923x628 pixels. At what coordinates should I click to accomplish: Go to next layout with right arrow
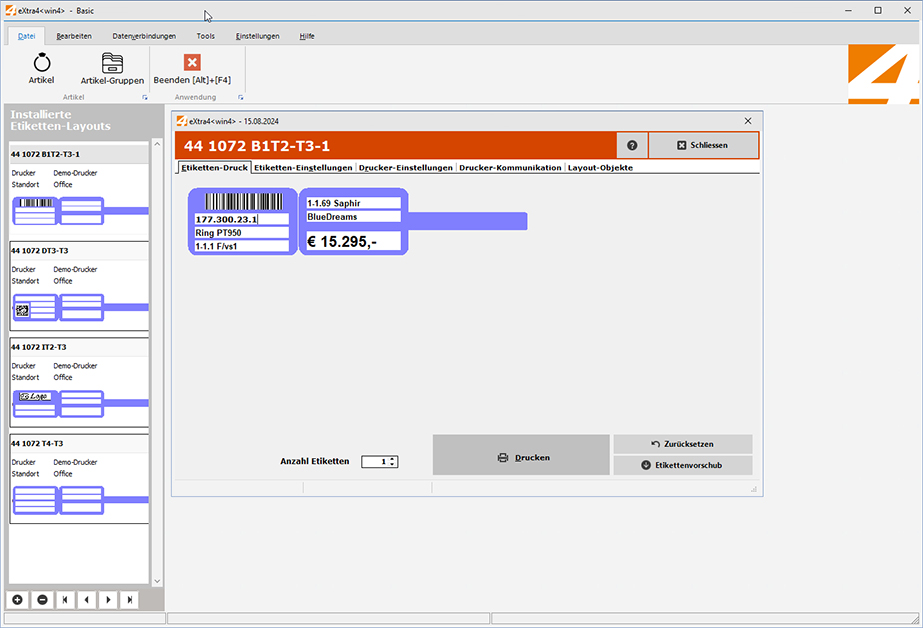click(107, 599)
